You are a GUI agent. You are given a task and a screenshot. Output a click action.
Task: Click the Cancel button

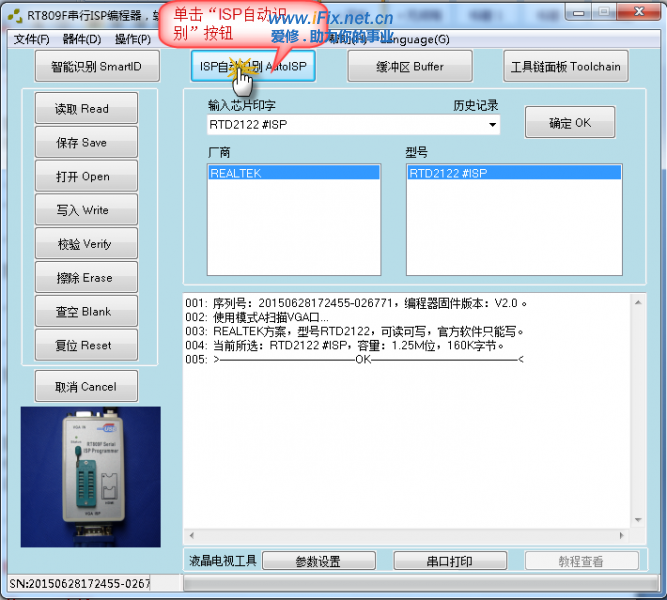coord(86,387)
